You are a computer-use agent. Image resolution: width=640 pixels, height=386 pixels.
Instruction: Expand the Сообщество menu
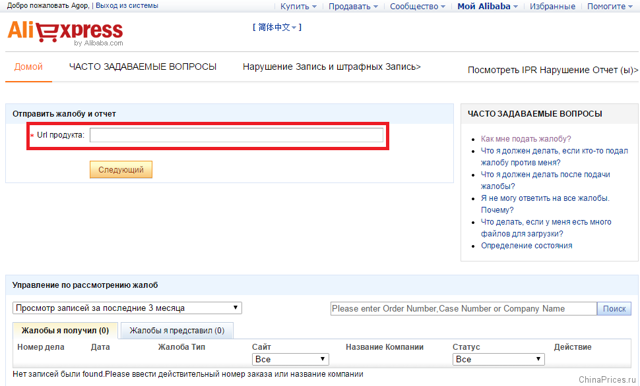pyautogui.click(x=417, y=6)
